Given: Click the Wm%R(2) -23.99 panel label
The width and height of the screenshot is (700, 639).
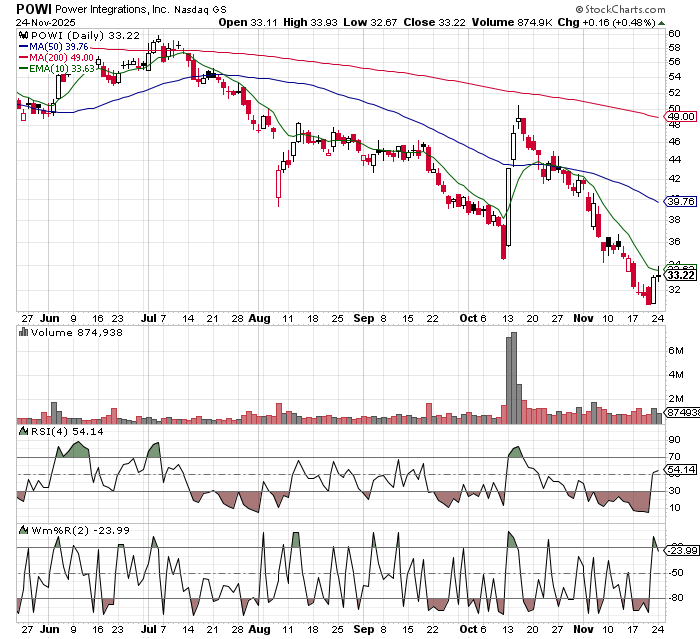Looking at the screenshot, I should tap(80, 530).
